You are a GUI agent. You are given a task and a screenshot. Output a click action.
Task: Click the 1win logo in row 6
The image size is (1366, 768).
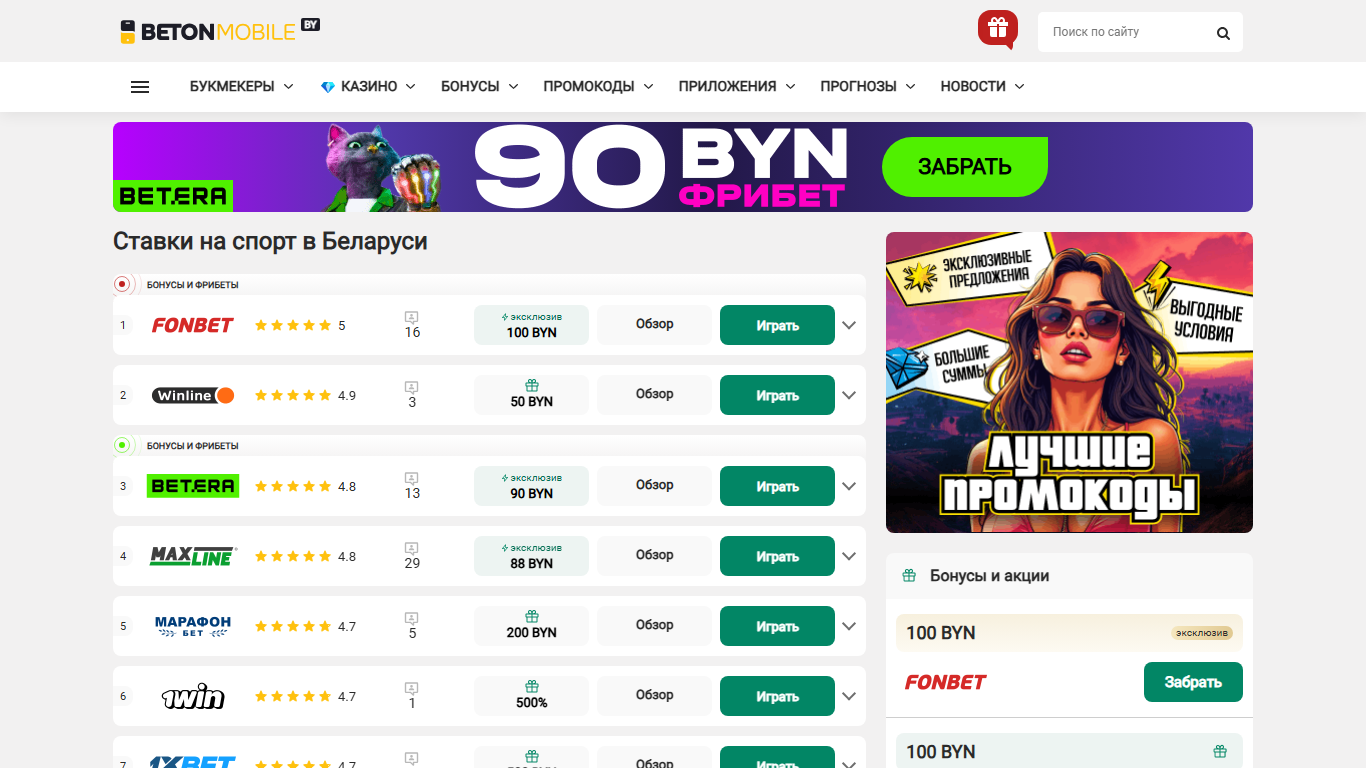coord(193,696)
